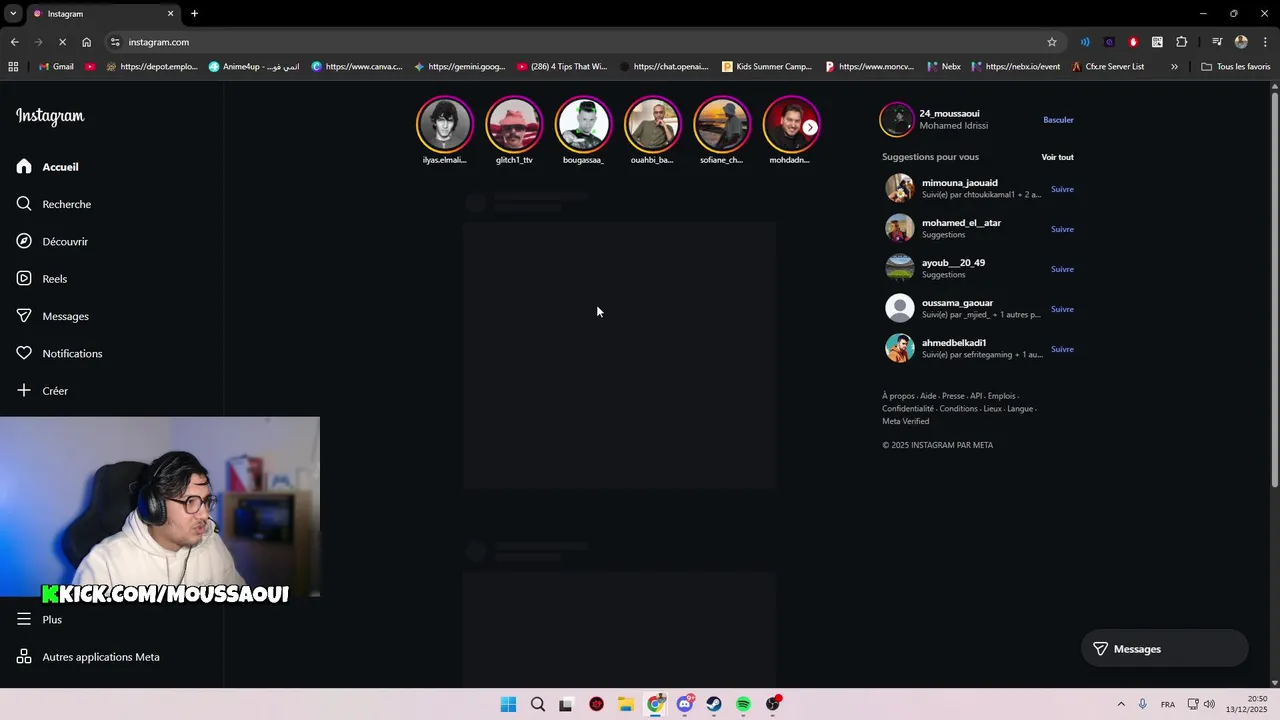The height and width of the screenshot is (720, 1280).
Task: Open the browser apps grid icon
Action: coord(13,67)
